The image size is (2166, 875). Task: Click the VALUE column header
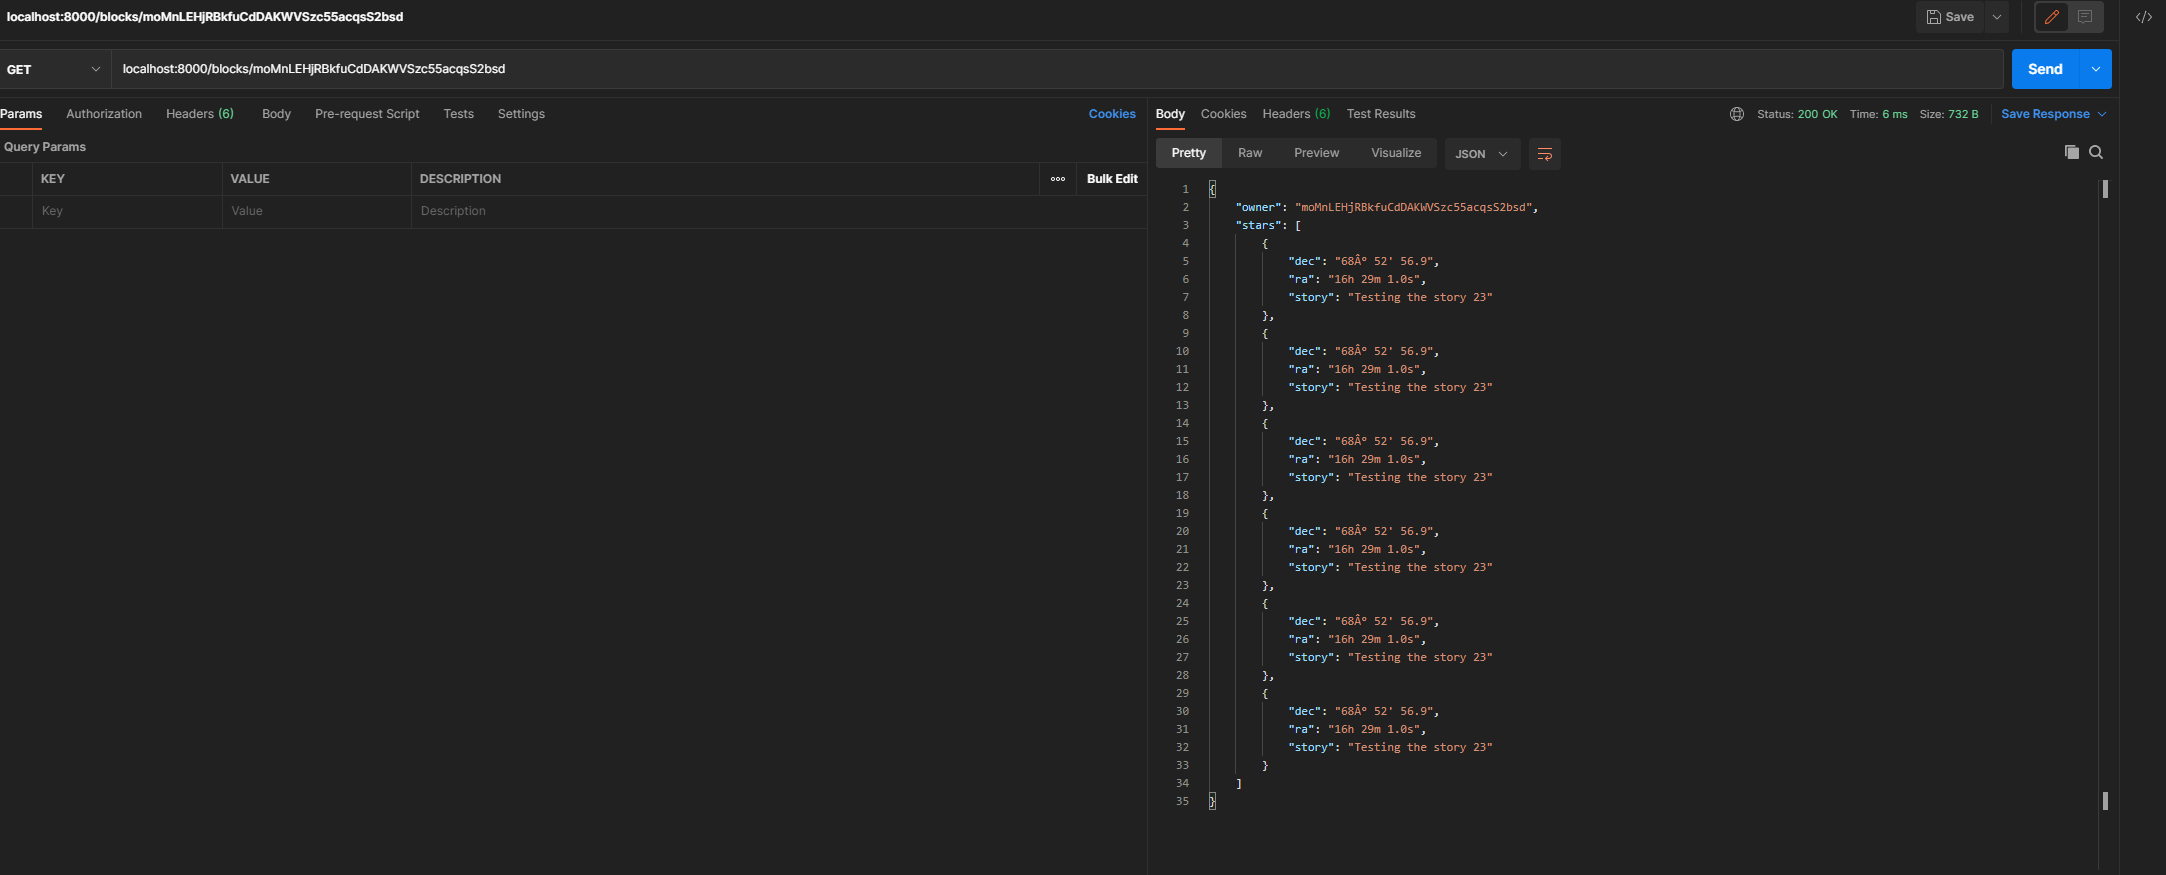click(x=250, y=179)
